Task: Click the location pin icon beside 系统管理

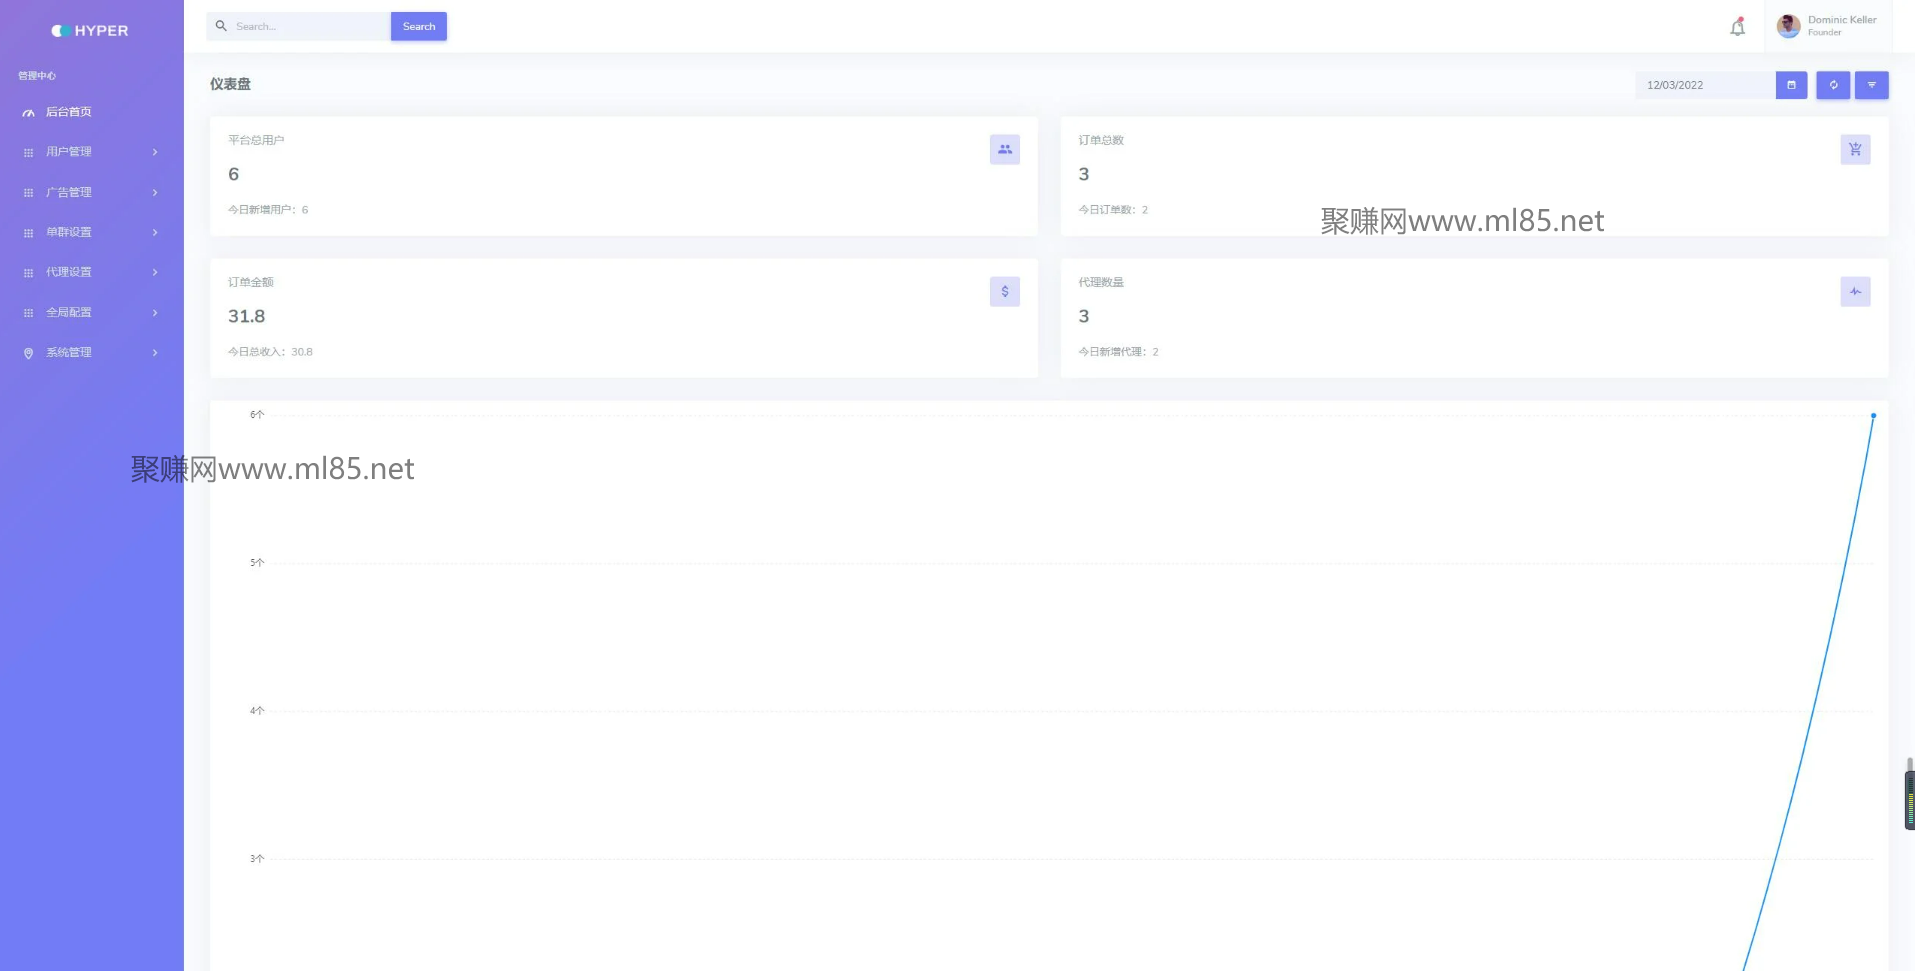Action: (28, 353)
